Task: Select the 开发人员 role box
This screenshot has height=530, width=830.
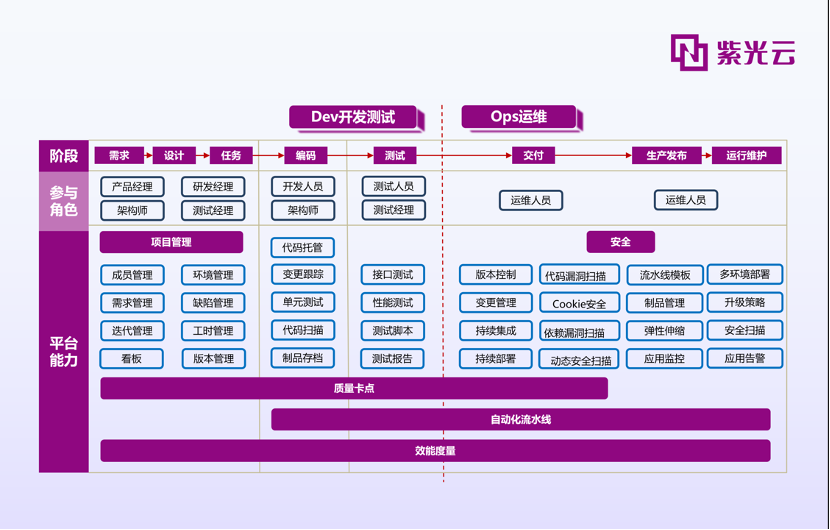Action: click(303, 187)
